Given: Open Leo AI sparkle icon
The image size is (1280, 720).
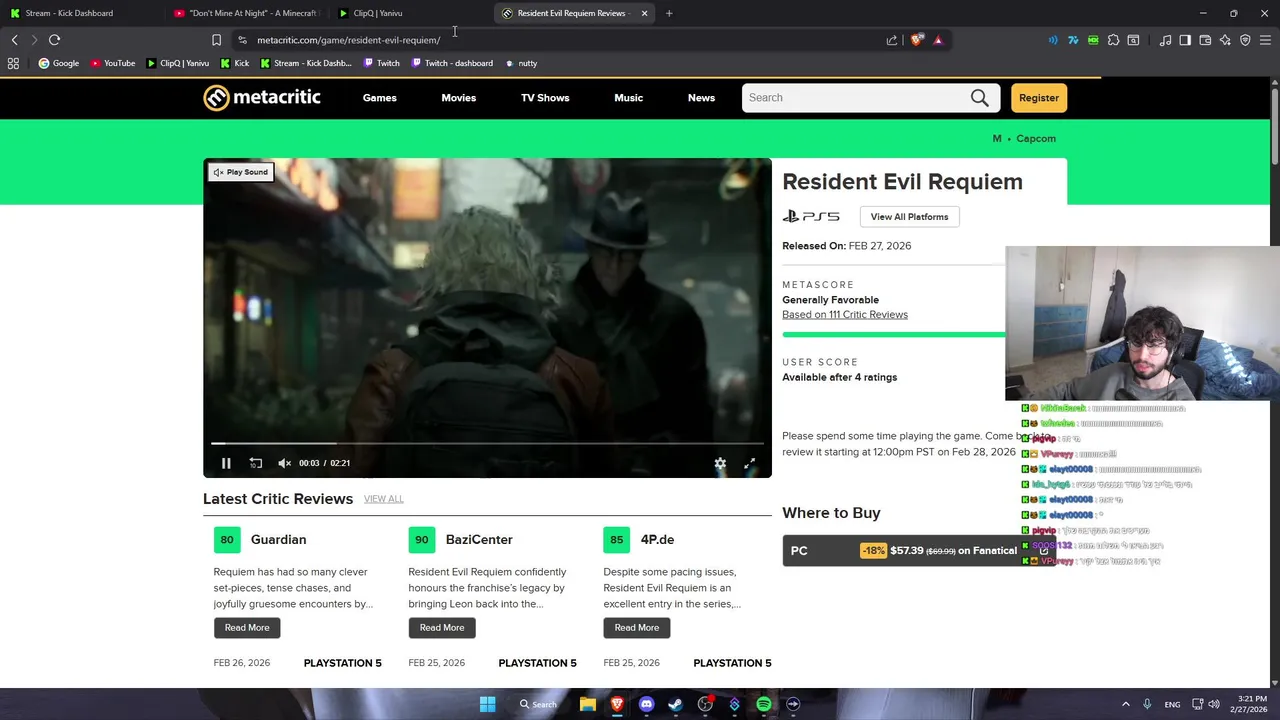Looking at the screenshot, I should tap(1225, 40).
